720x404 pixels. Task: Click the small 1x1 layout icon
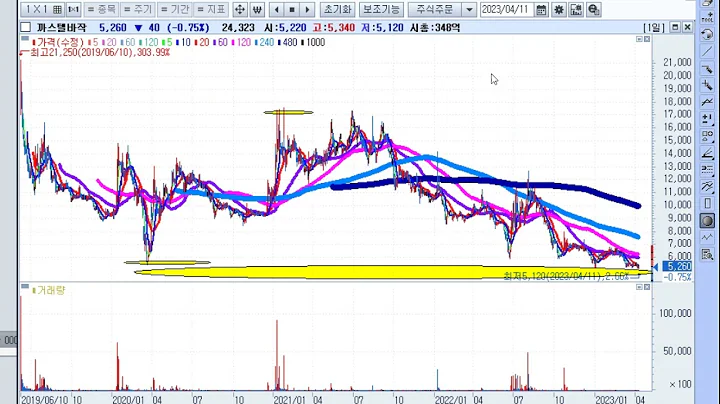tap(73, 9)
